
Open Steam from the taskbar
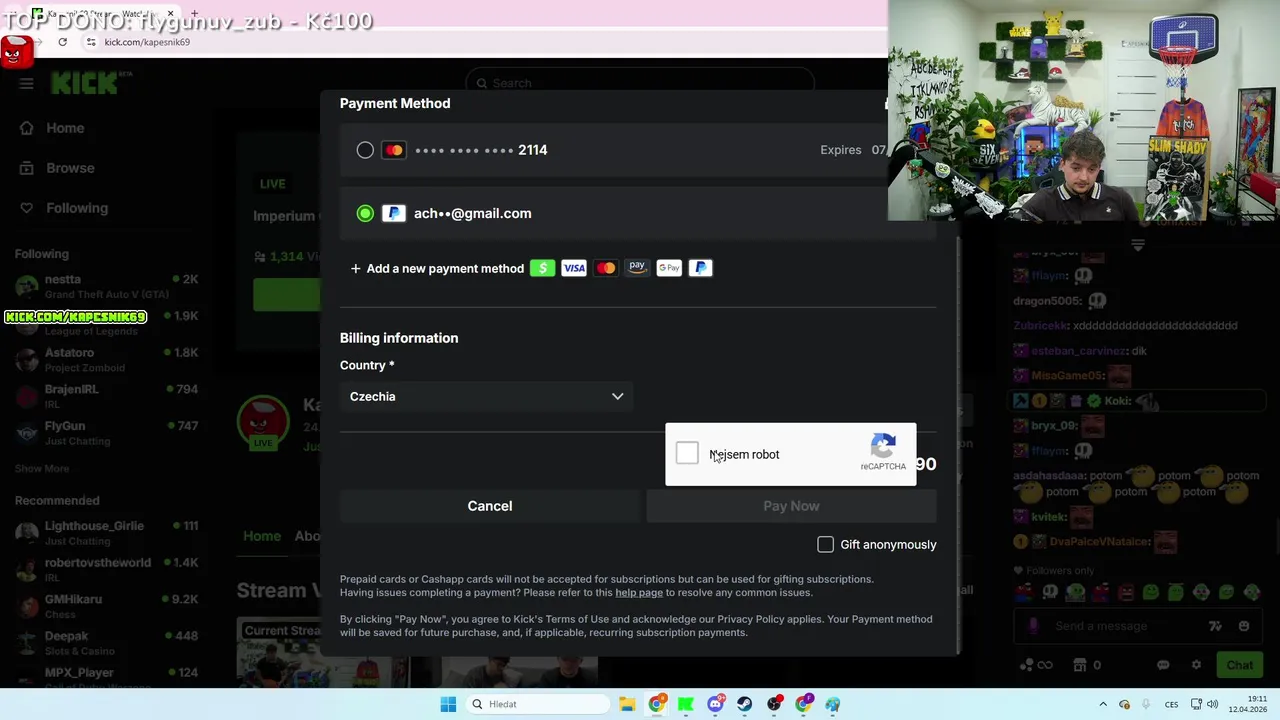tap(744, 704)
